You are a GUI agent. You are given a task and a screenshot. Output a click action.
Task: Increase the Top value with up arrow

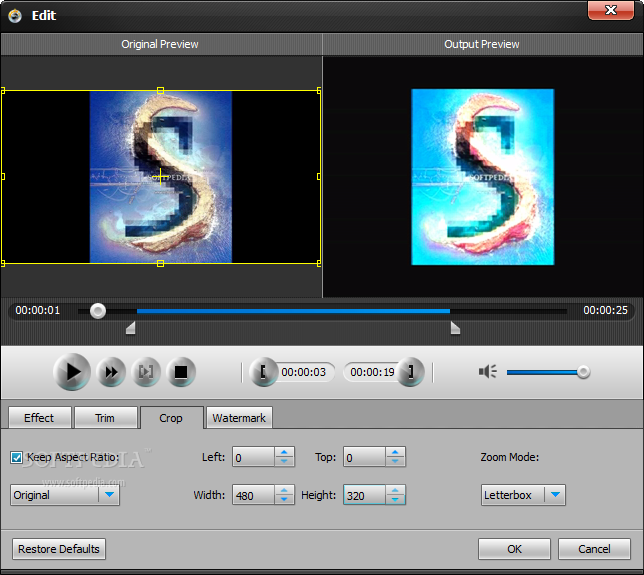coord(395,452)
